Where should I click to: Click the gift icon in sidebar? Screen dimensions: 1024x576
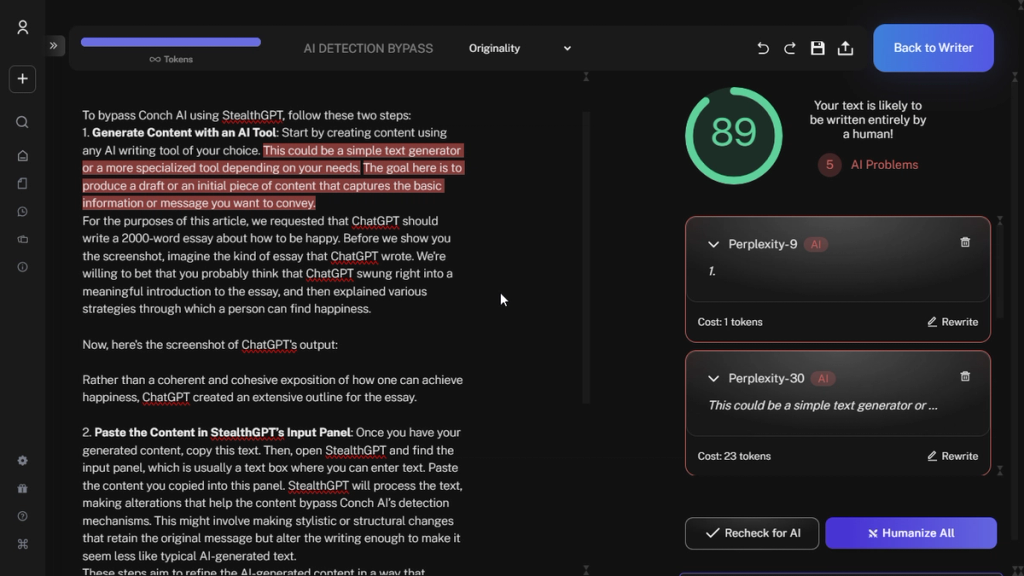click(22, 488)
